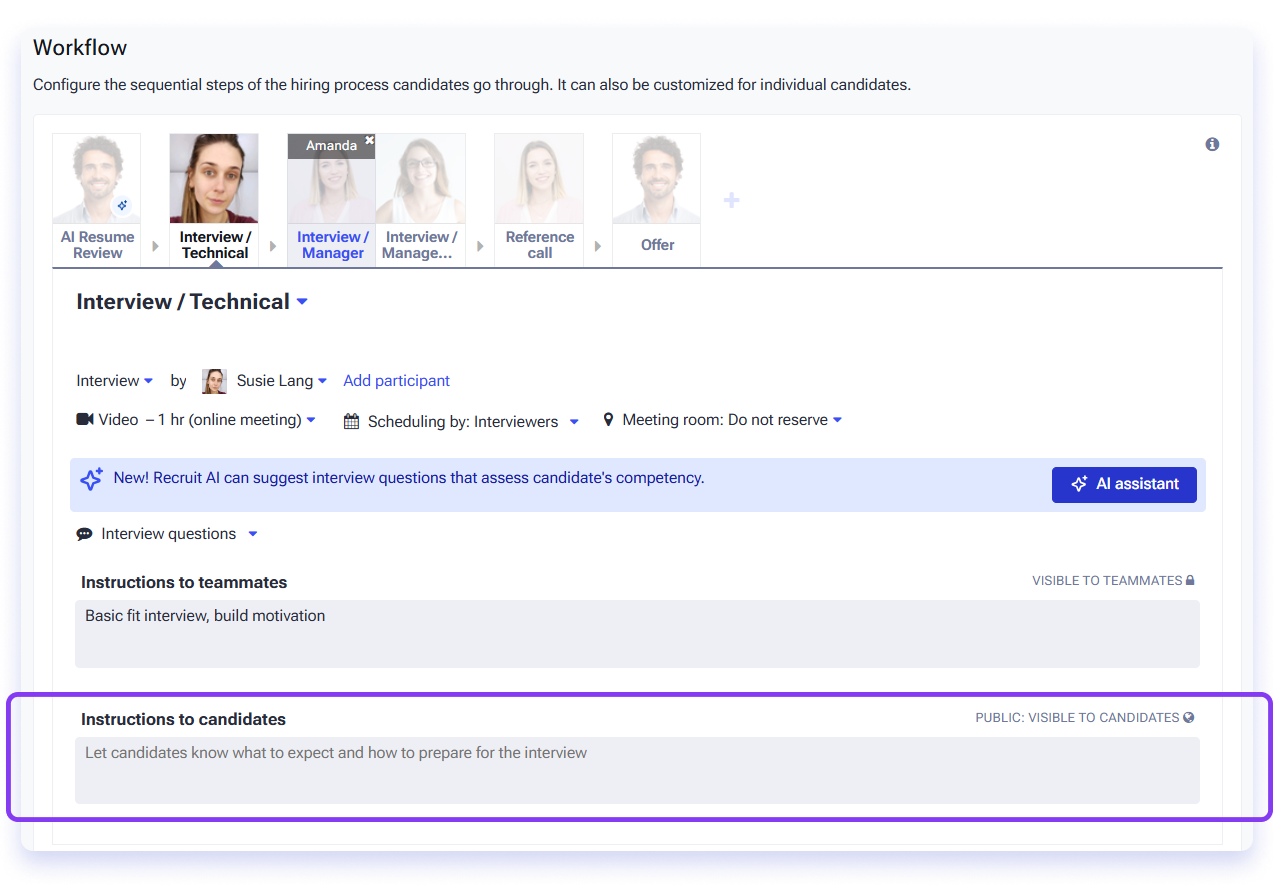Click the info icon in the workflow panel
The image size is (1273, 889).
[1212, 144]
